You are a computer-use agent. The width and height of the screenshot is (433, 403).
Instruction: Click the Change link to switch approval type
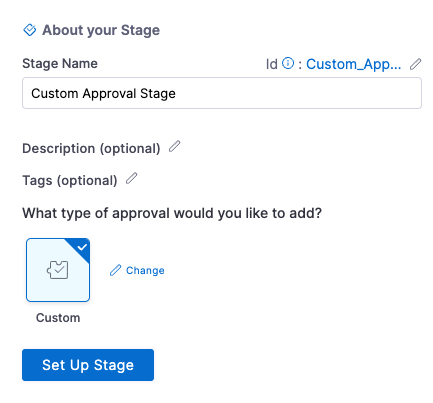tap(145, 270)
